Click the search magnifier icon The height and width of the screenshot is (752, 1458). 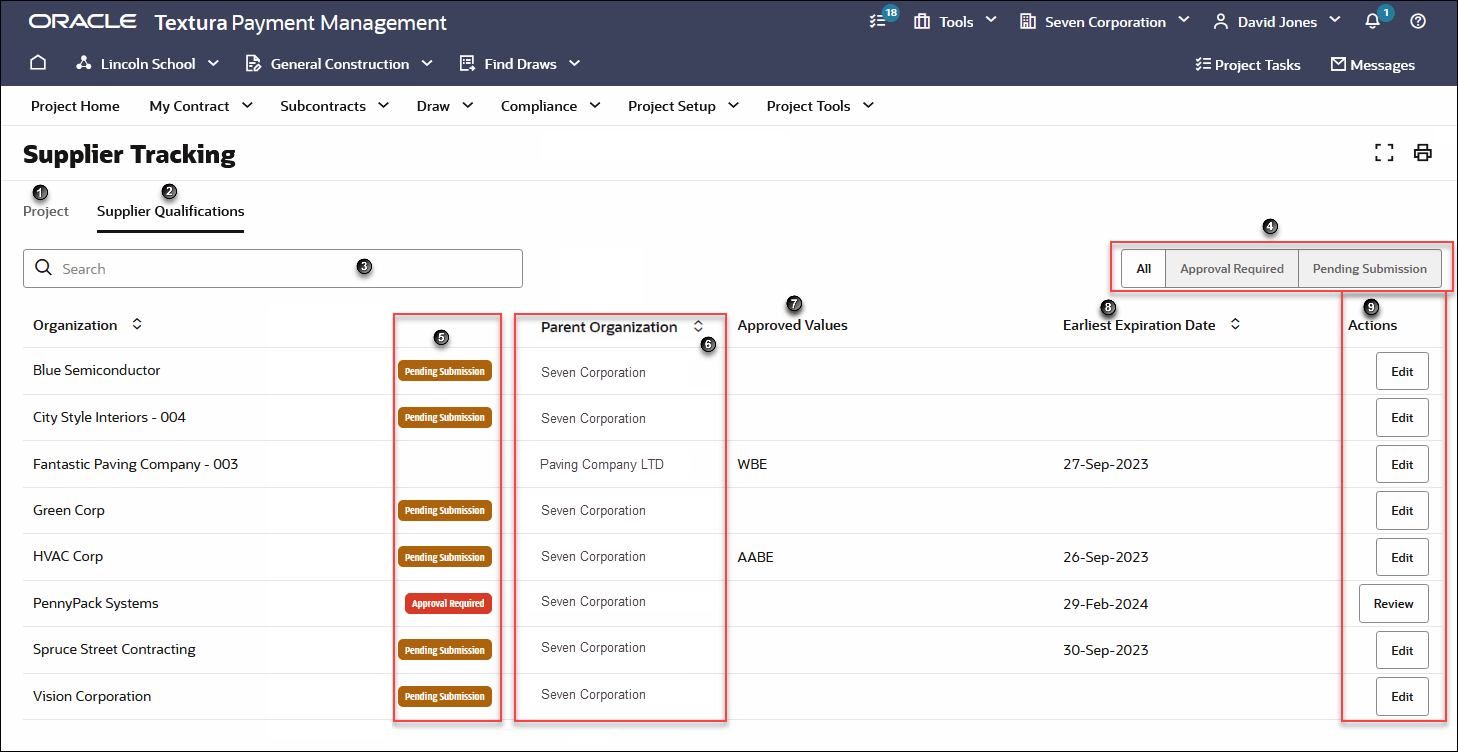43,268
